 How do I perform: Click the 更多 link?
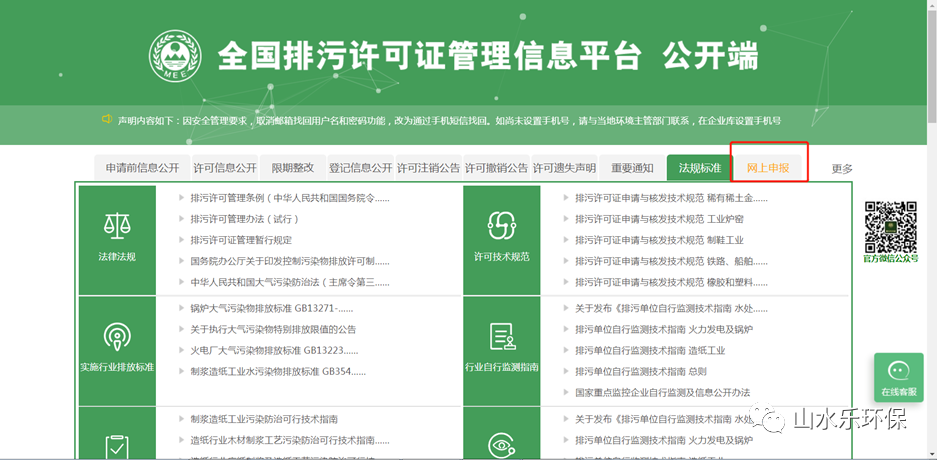pyautogui.click(x=842, y=168)
